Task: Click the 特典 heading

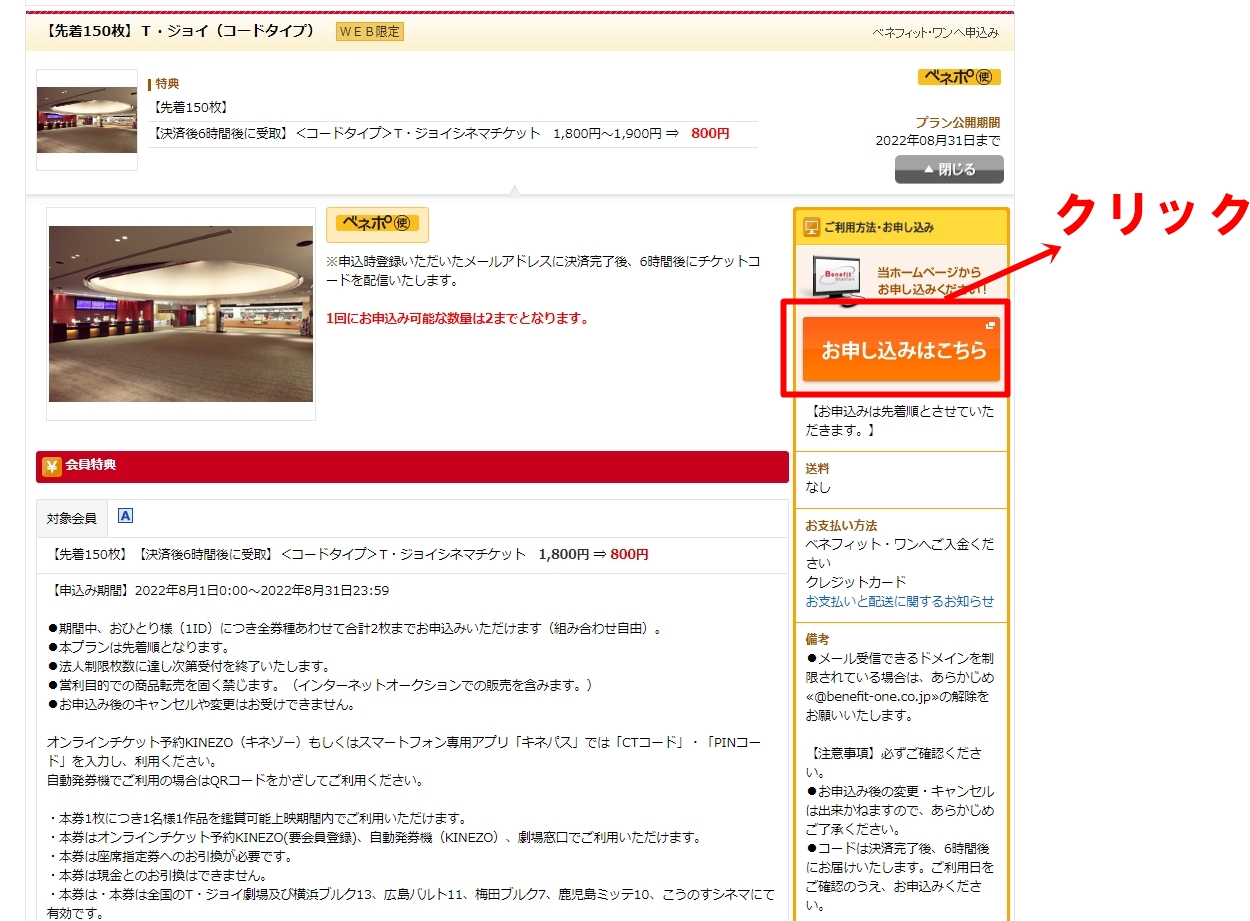Action: 167,84
